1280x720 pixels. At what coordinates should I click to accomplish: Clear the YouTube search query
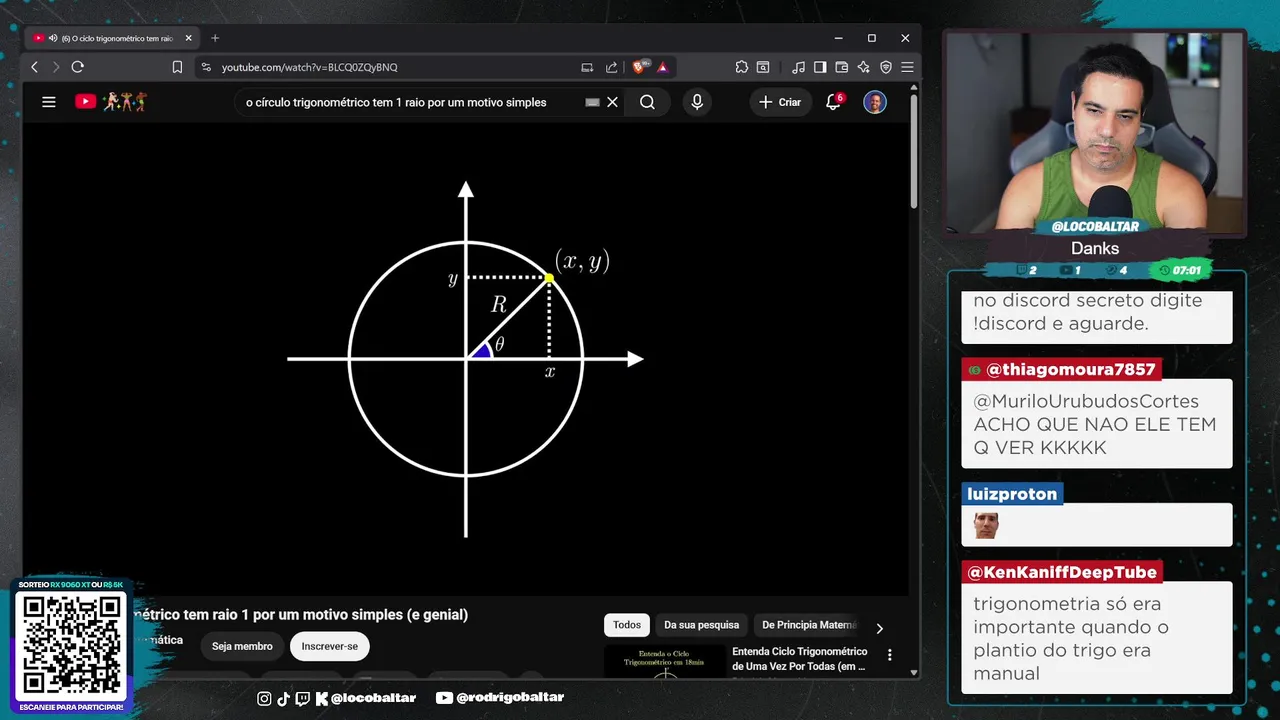(x=613, y=102)
